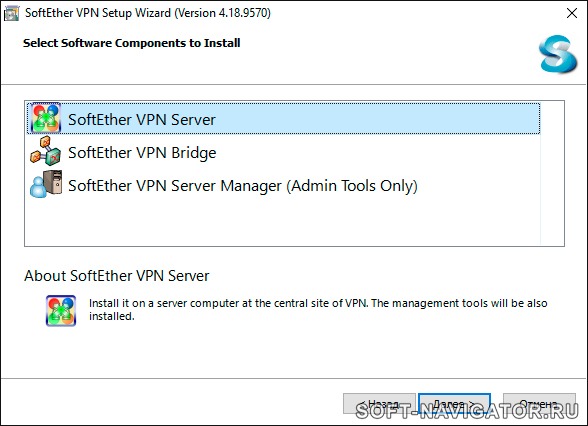The width and height of the screenshot is (588, 426).
Task: Click the SOFT-NAVIGATOR.RU watermark text
Action: coord(467,411)
